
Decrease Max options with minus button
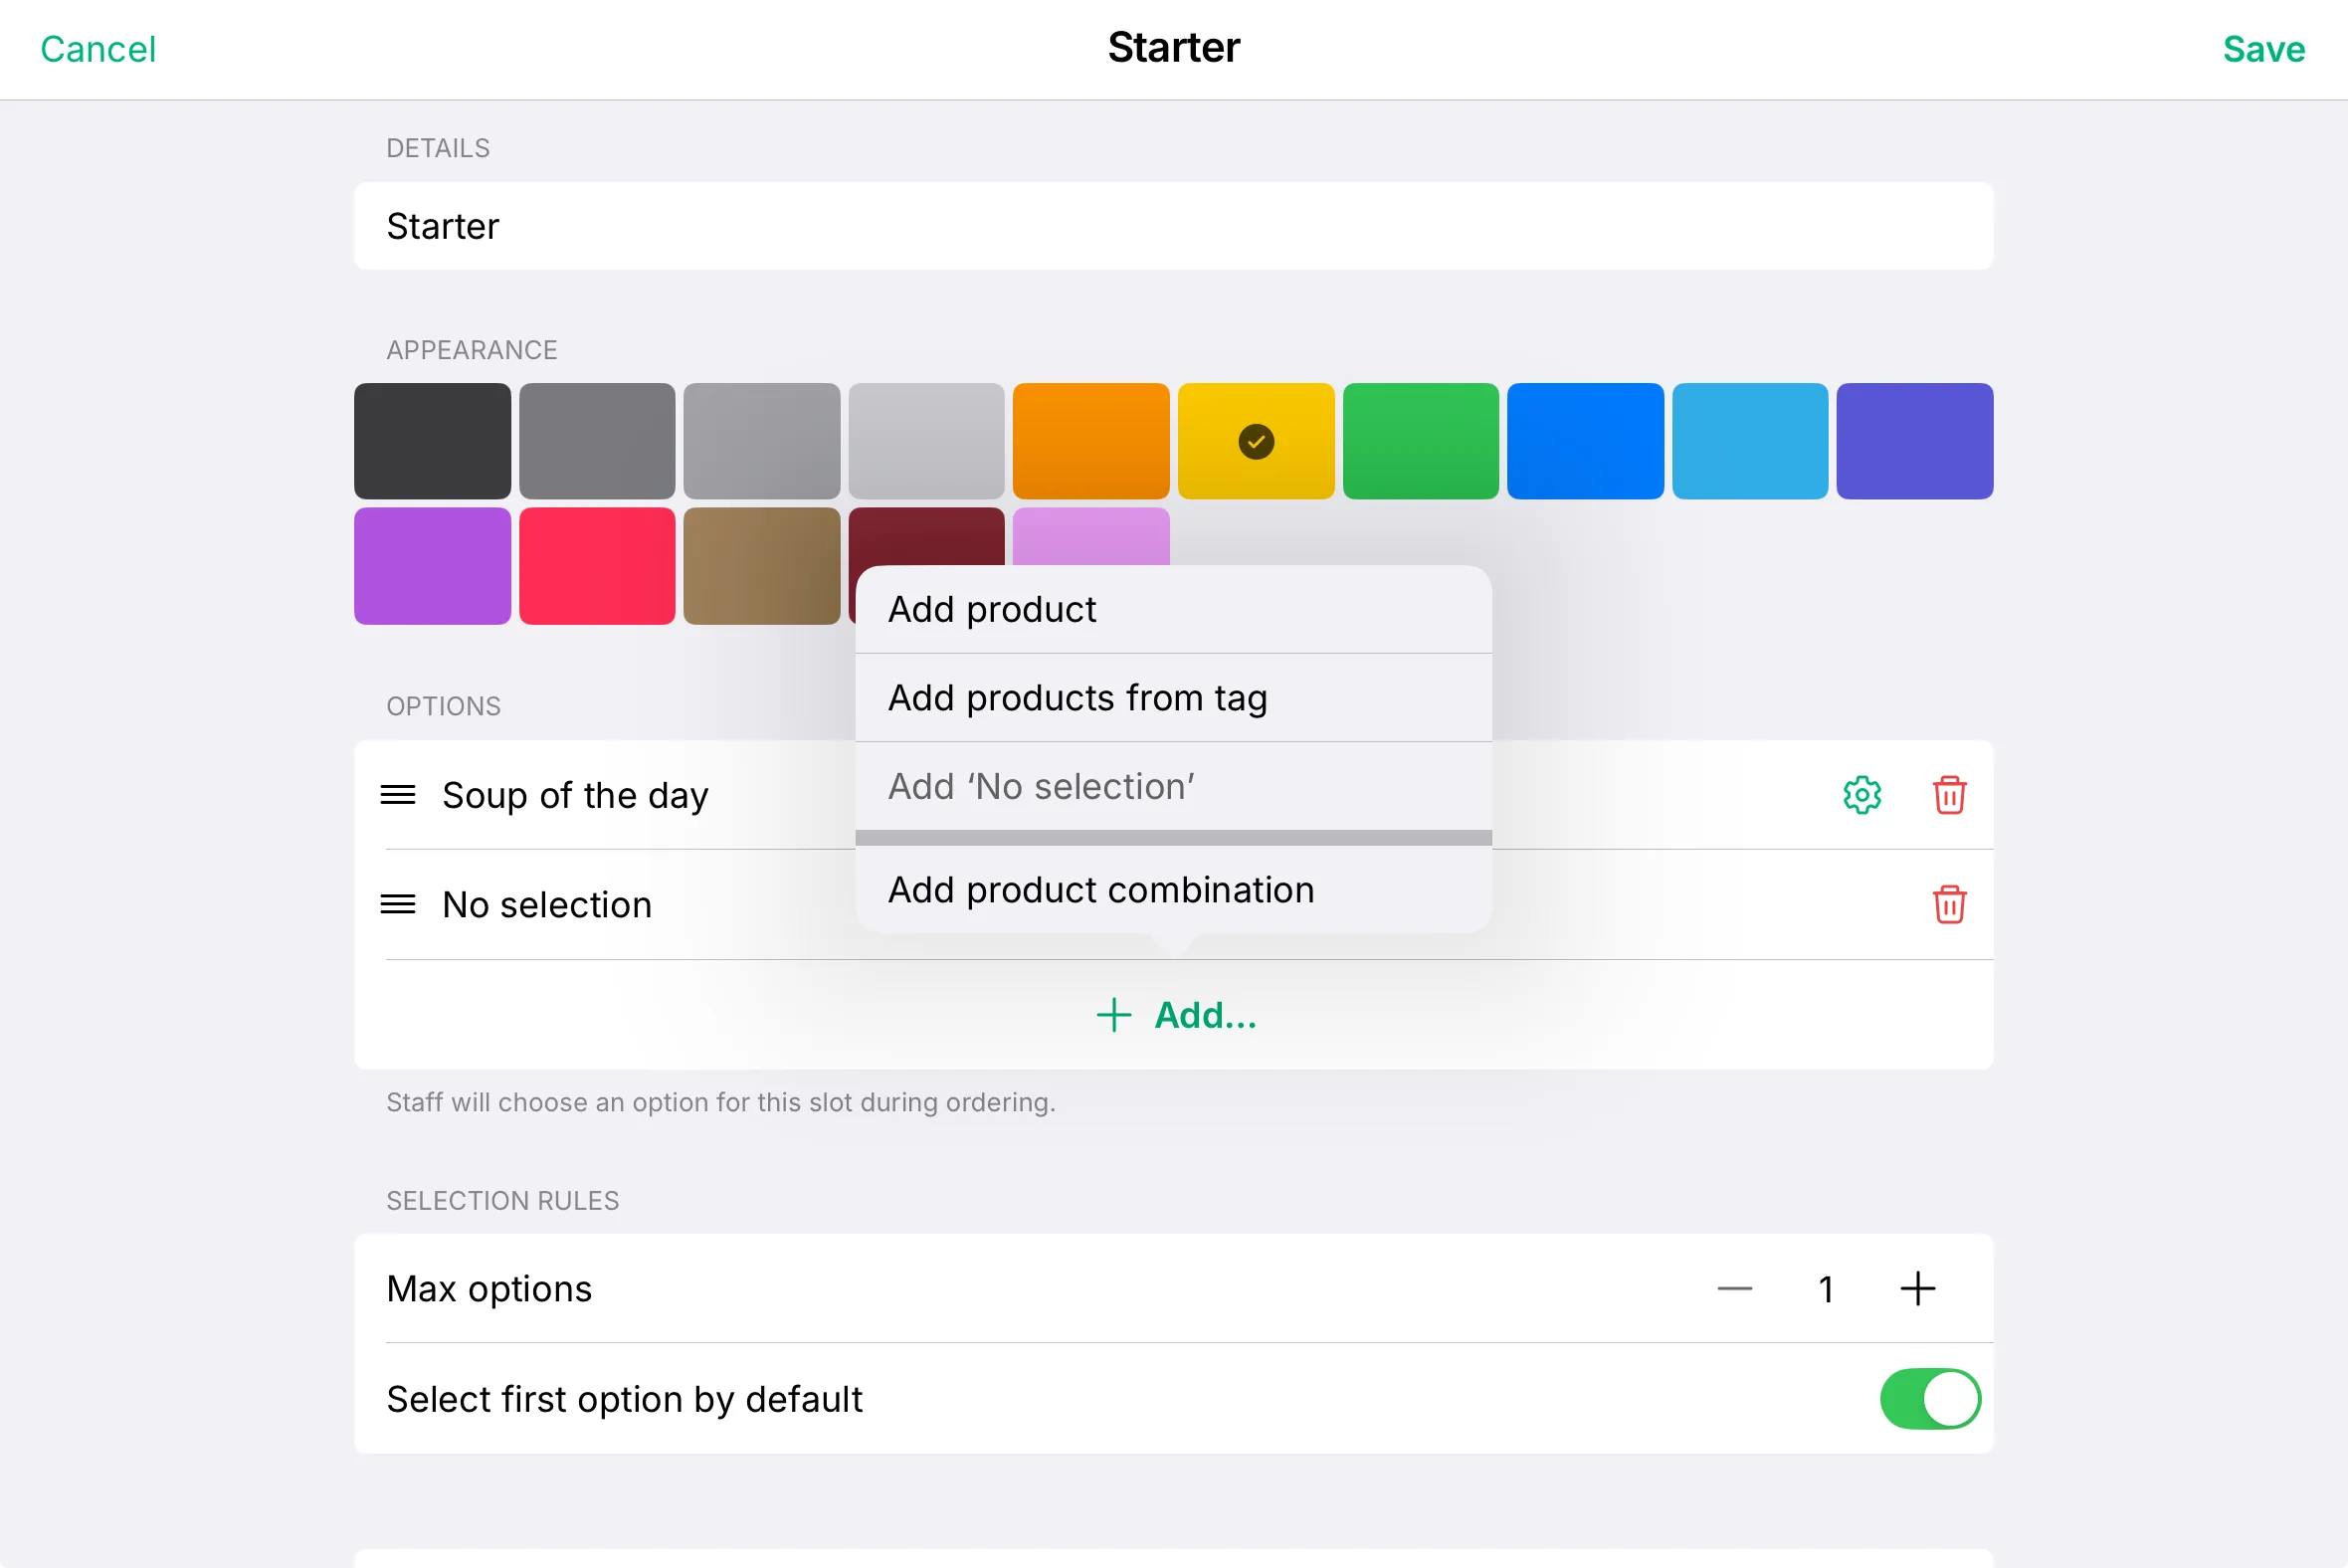tap(1734, 1289)
